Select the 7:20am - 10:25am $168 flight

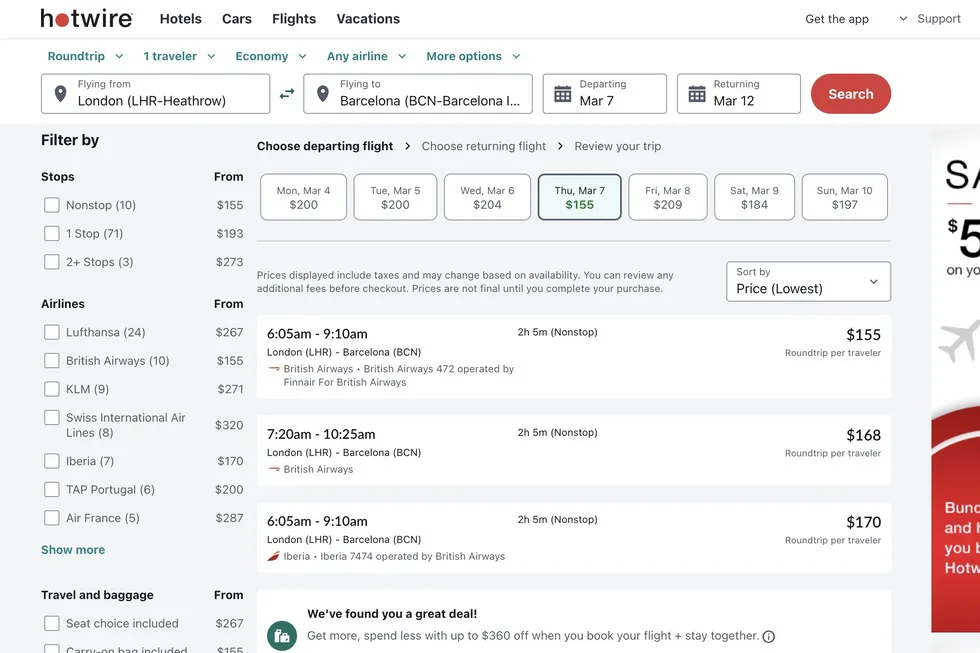[574, 451]
